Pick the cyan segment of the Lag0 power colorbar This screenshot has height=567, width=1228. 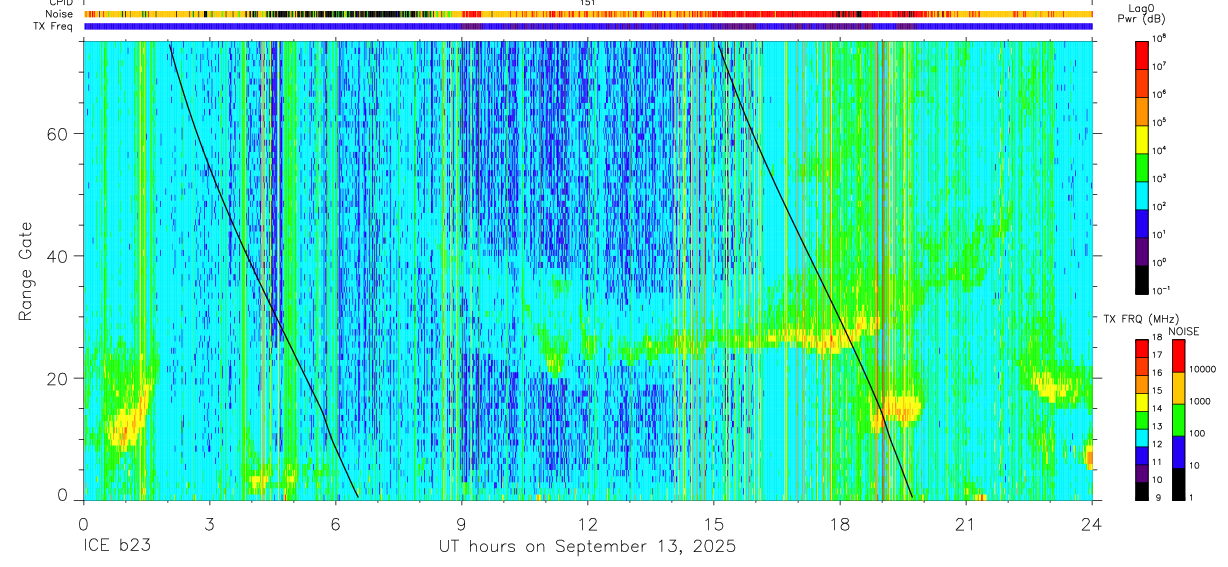1142,194
